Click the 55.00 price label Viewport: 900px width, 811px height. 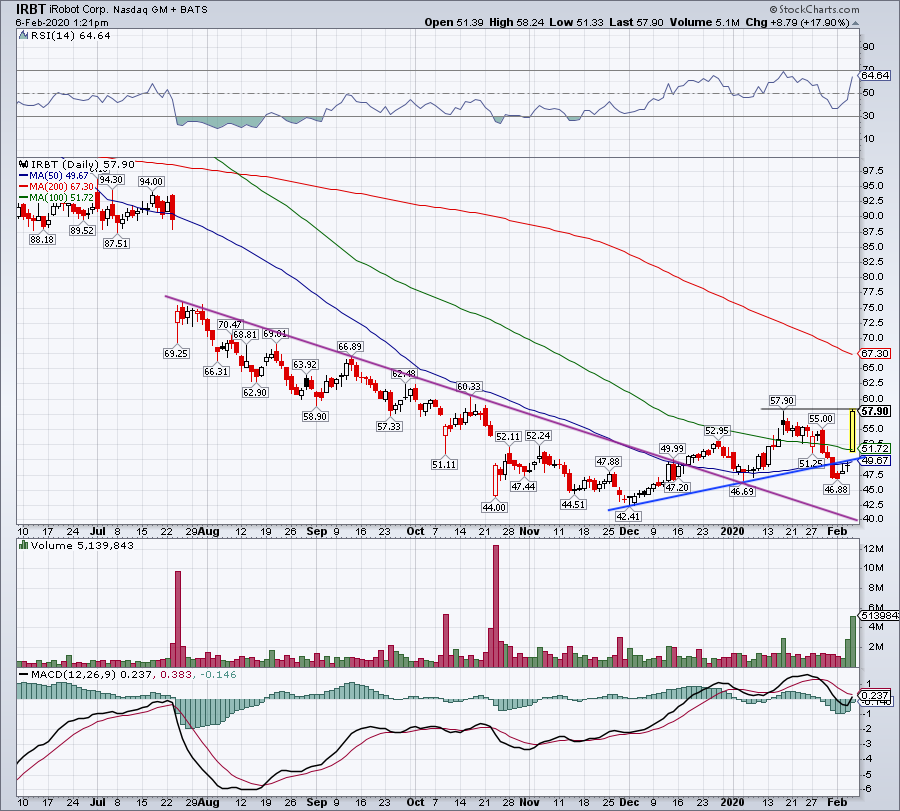pos(821,418)
